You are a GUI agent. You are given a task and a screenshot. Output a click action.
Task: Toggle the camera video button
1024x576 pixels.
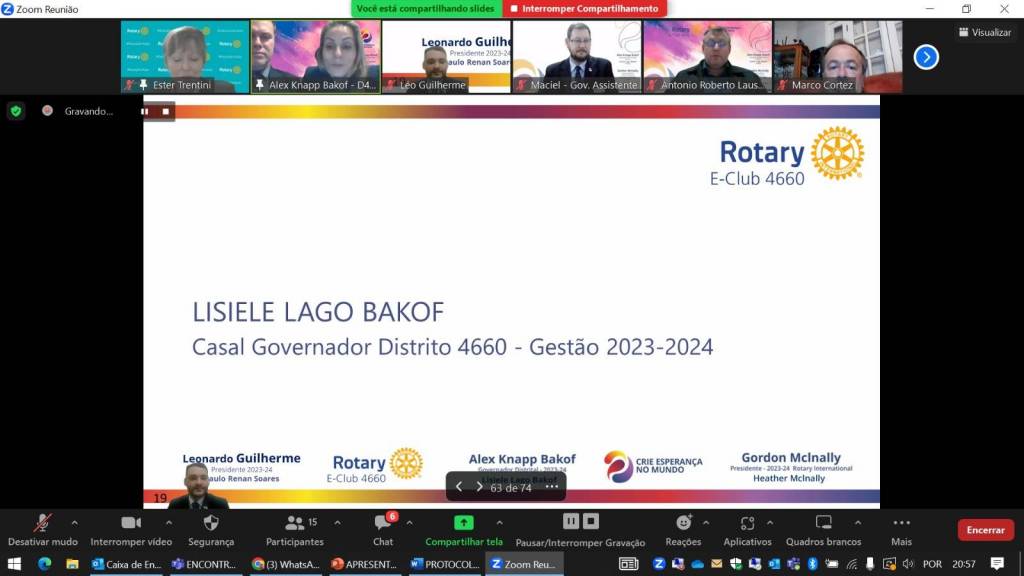(131, 523)
